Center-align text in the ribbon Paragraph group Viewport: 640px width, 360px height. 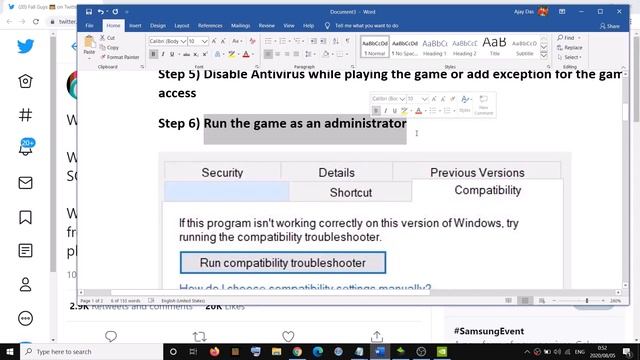(278, 54)
